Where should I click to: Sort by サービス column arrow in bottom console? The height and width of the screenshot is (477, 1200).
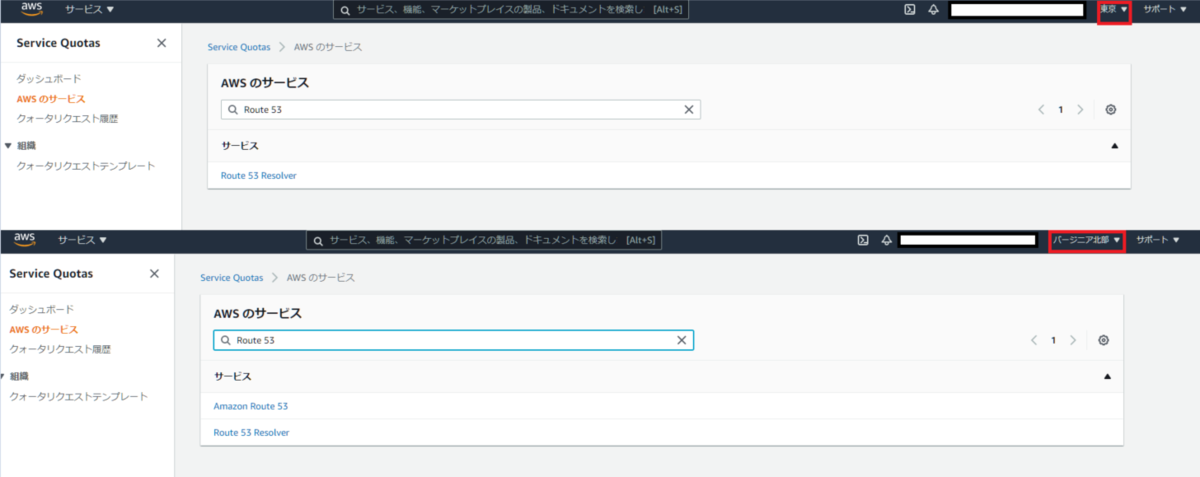1107,376
